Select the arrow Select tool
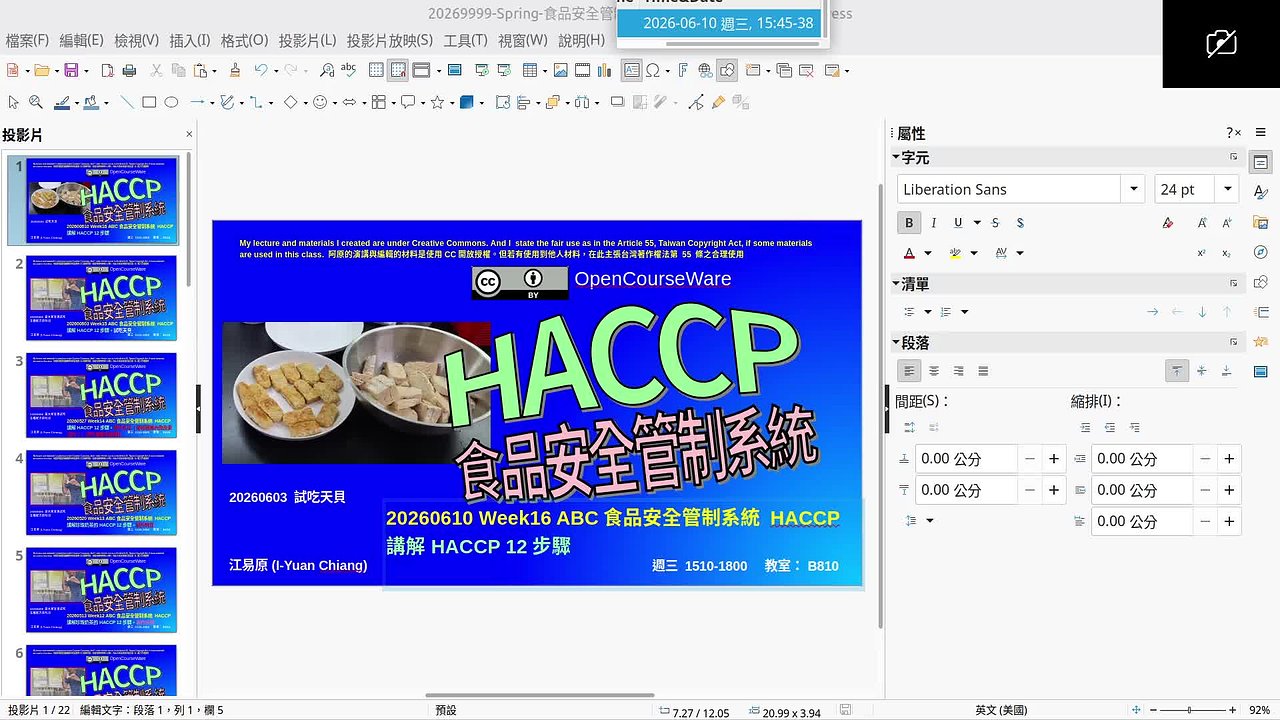This screenshot has width=1280, height=720. click(13, 102)
